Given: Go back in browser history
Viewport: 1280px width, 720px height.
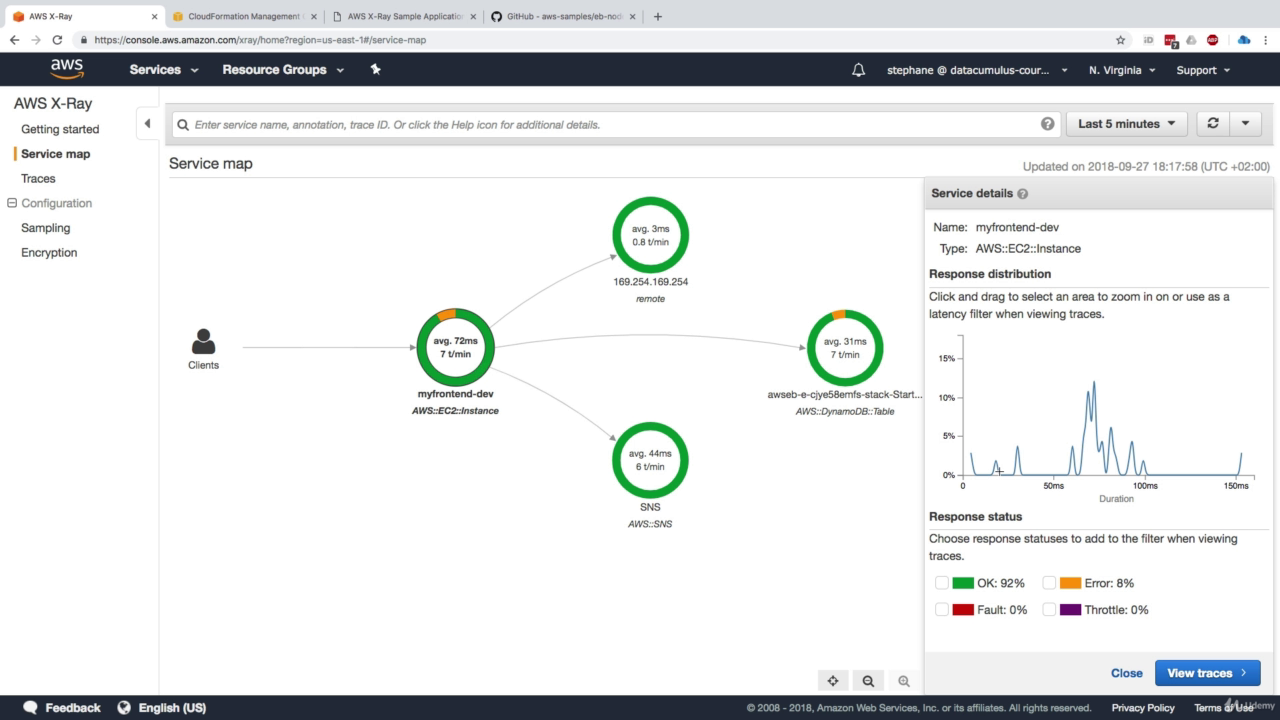Looking at the screenshot, I should point(14,40).
